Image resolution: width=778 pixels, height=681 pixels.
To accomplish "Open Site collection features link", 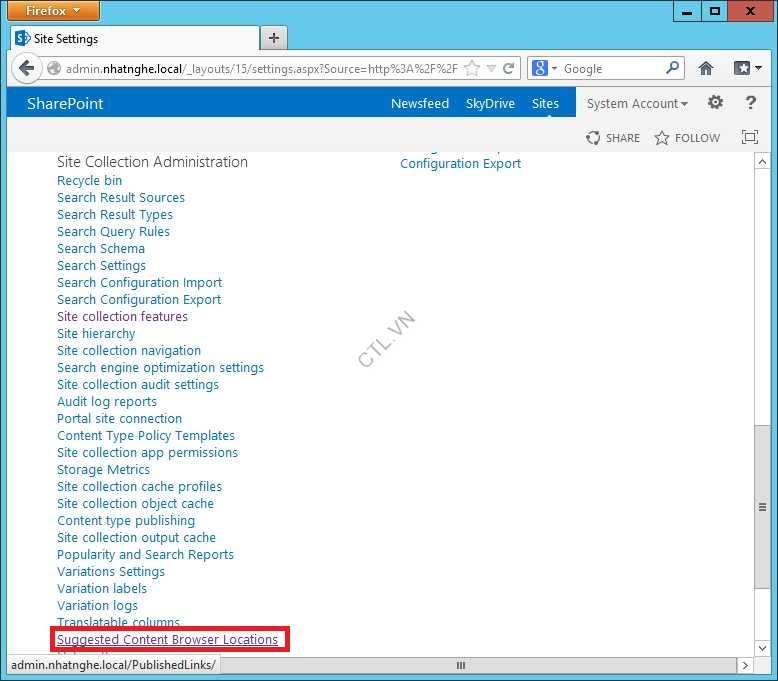I will 122,316.
